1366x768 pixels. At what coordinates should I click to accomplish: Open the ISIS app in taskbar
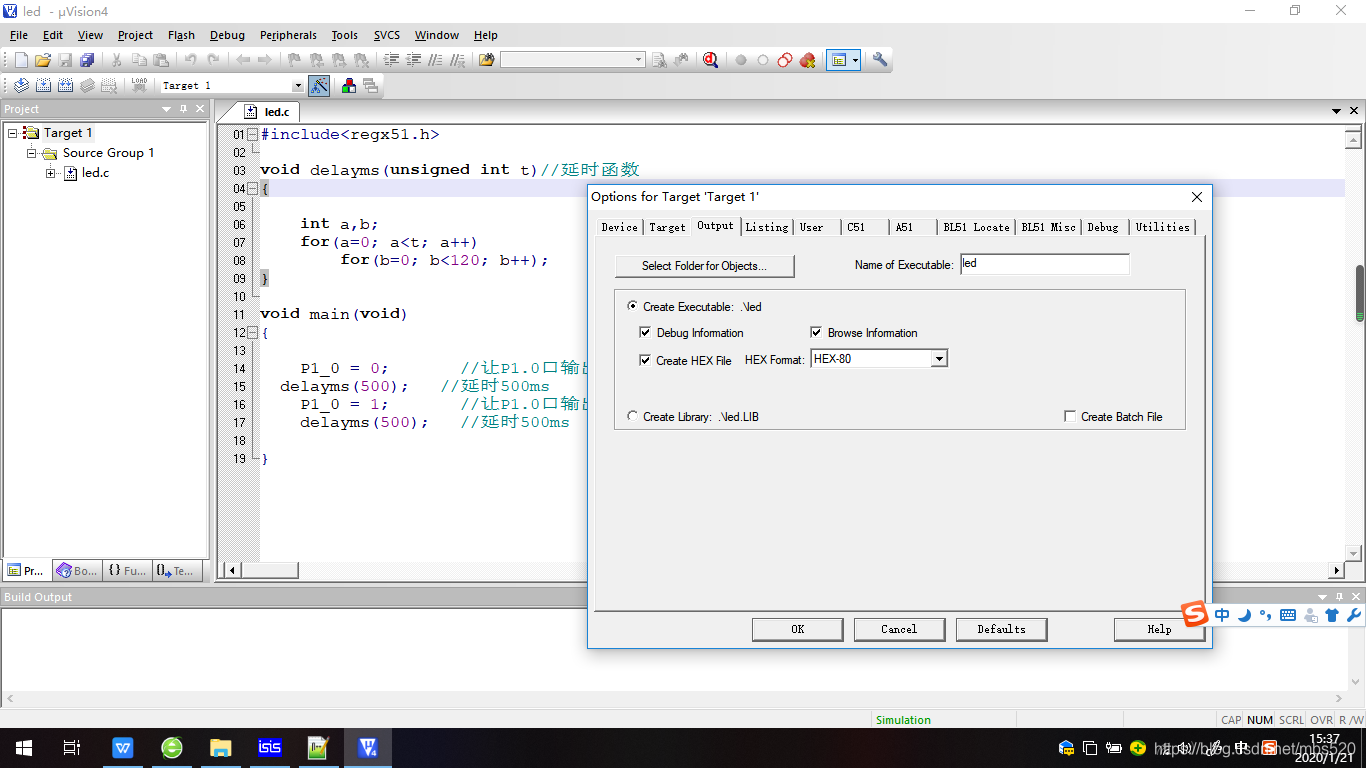(x=269, y=748)
